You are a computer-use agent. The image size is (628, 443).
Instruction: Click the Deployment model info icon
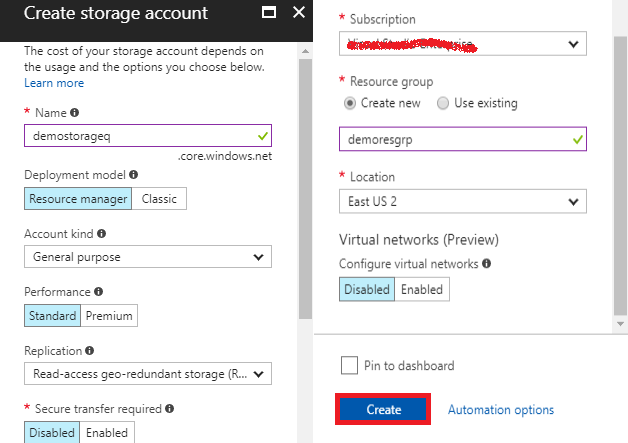134,174
